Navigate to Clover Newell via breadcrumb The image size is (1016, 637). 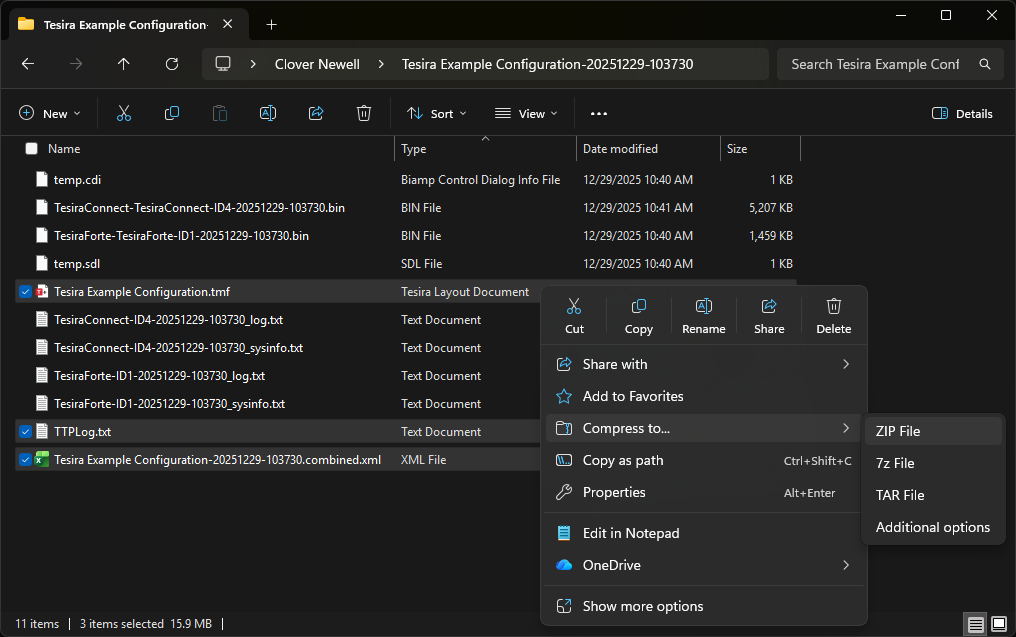(316, 63)
